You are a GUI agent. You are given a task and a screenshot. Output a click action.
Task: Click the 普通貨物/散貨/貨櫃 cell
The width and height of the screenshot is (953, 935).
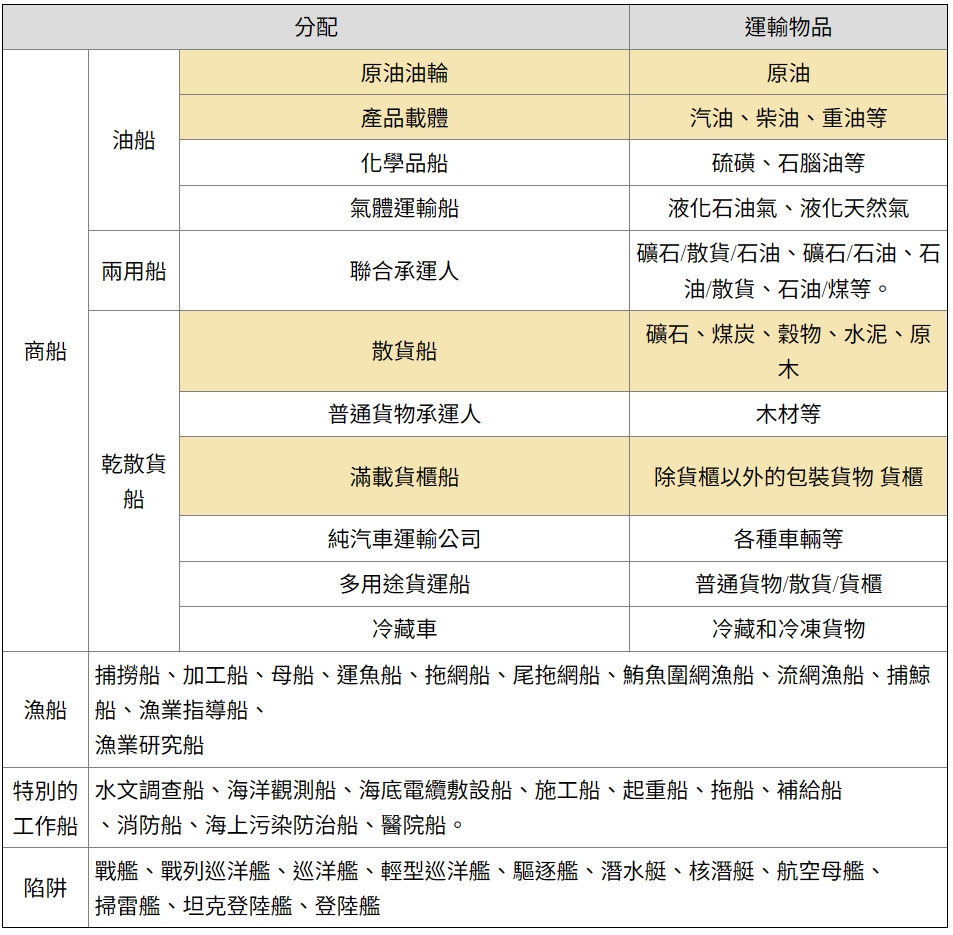(788, 584)
